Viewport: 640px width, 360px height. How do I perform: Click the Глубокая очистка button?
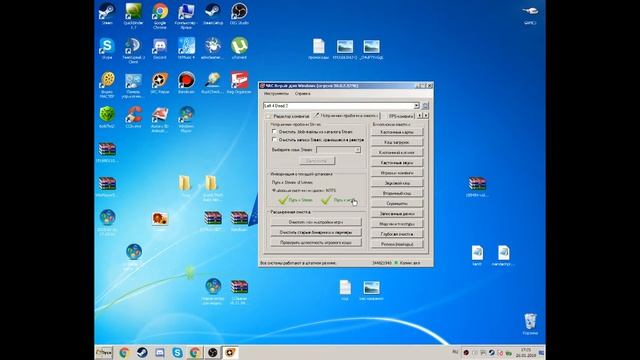pos(397,234)
